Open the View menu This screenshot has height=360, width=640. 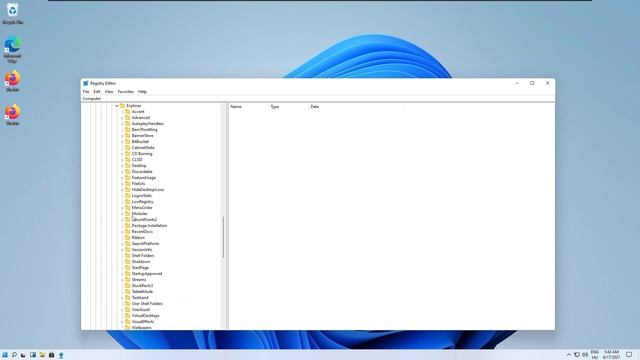pyautogui.click(x=109, y=91)
